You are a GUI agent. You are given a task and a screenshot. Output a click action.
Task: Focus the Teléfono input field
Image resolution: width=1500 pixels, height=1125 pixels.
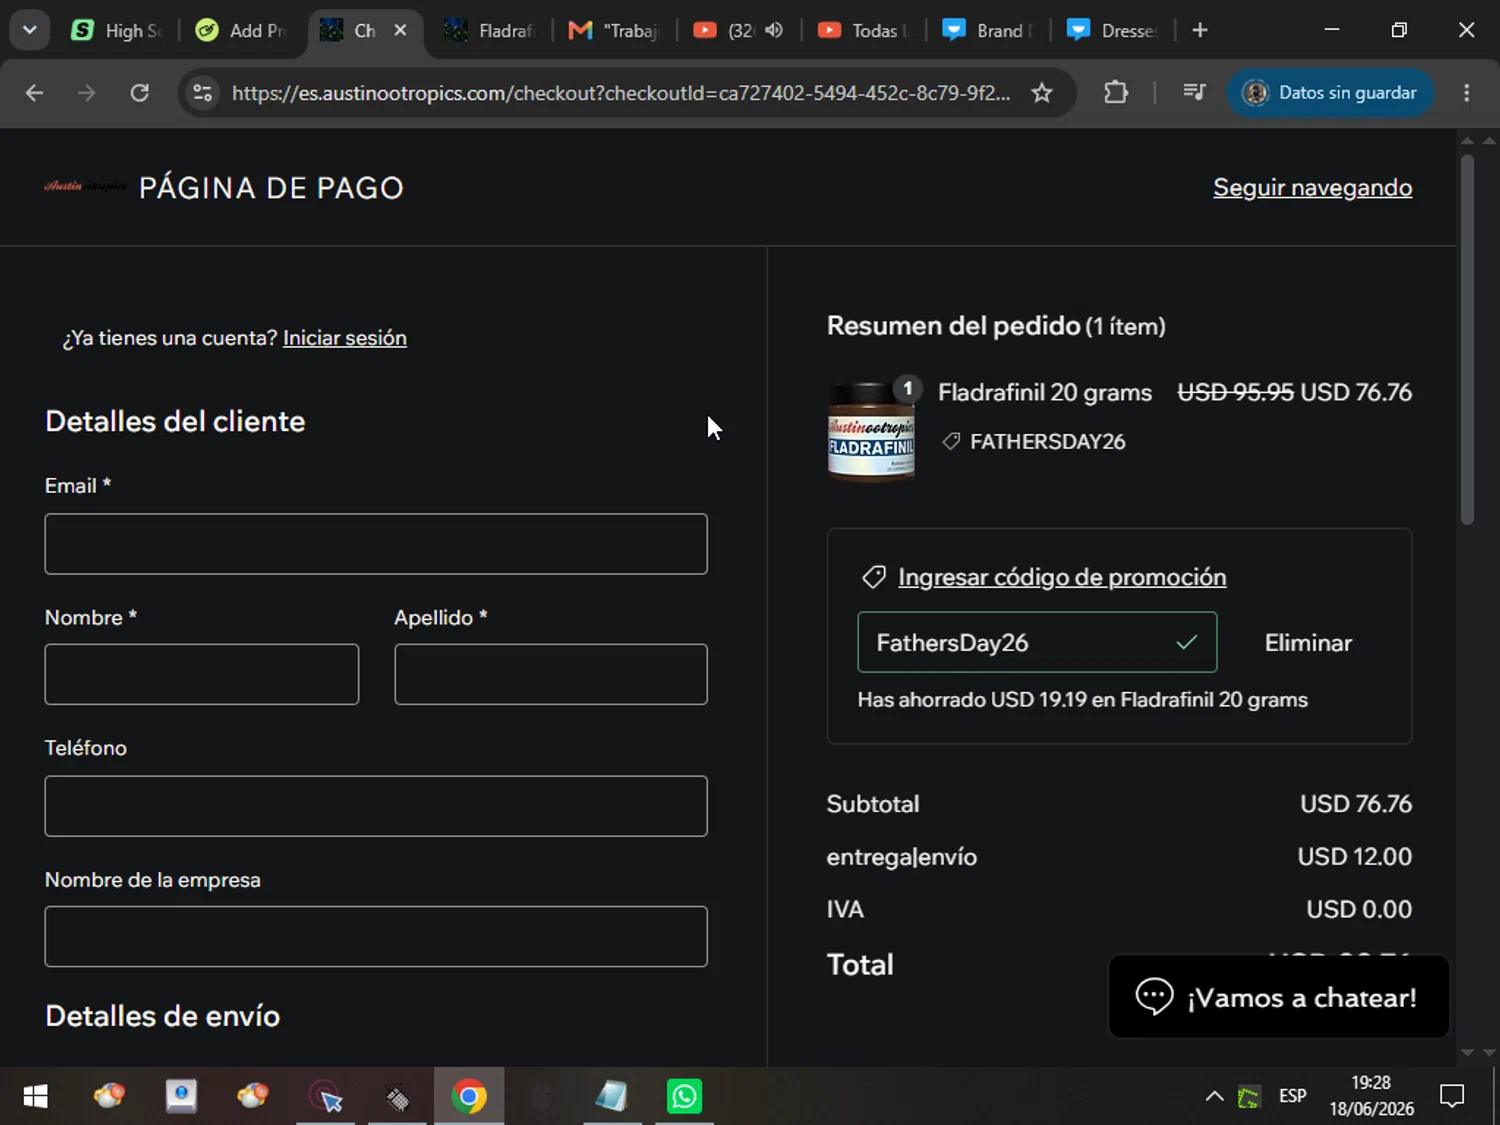pos(376,806)
